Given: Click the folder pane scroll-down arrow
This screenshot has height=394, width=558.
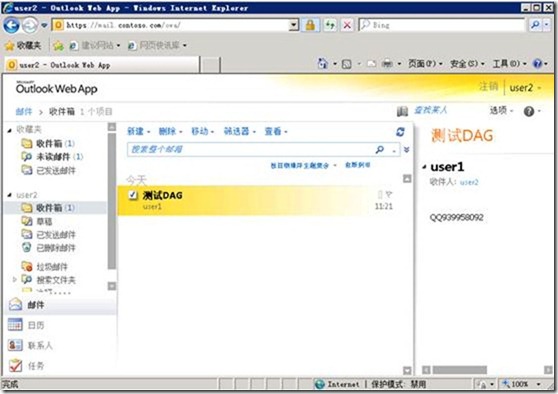Looking at the screenshot, I should (x=112, y=286).
